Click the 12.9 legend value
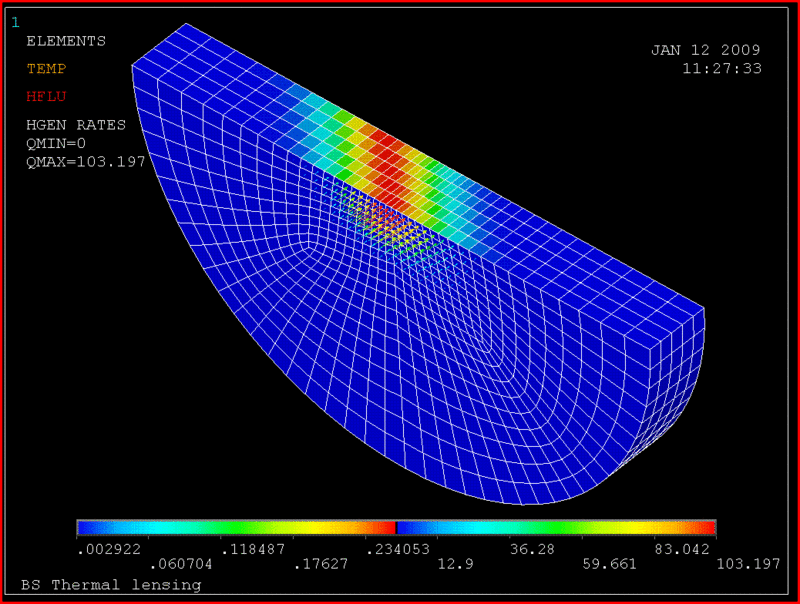Screen dimensions: 800x604 point(456,564)
